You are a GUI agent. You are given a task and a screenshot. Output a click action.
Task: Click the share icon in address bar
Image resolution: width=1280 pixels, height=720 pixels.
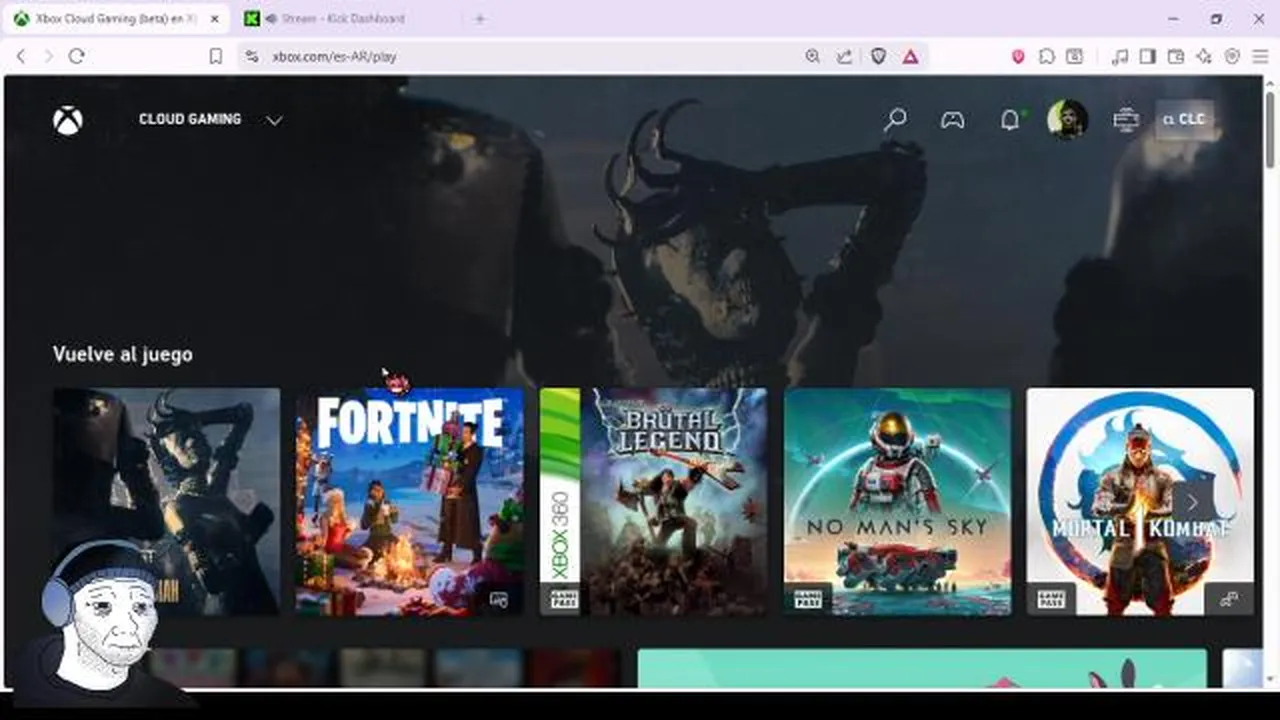(x=845, y=57)
